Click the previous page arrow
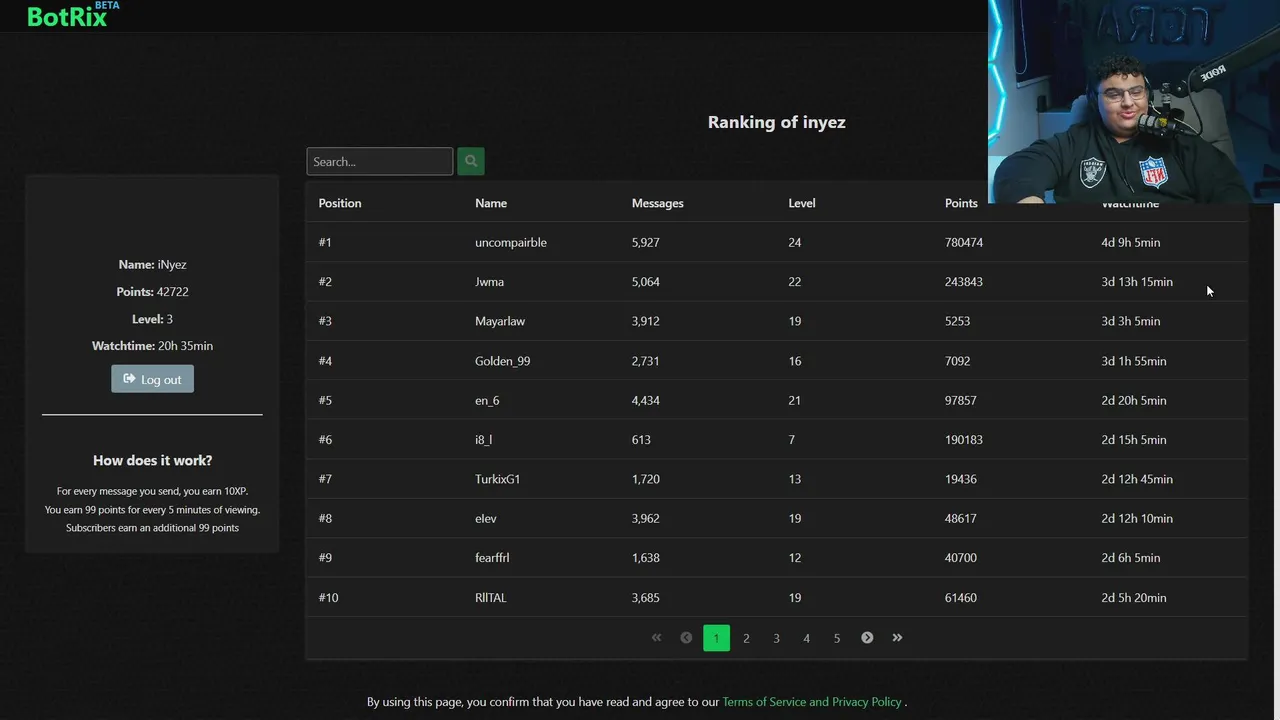 686,638
